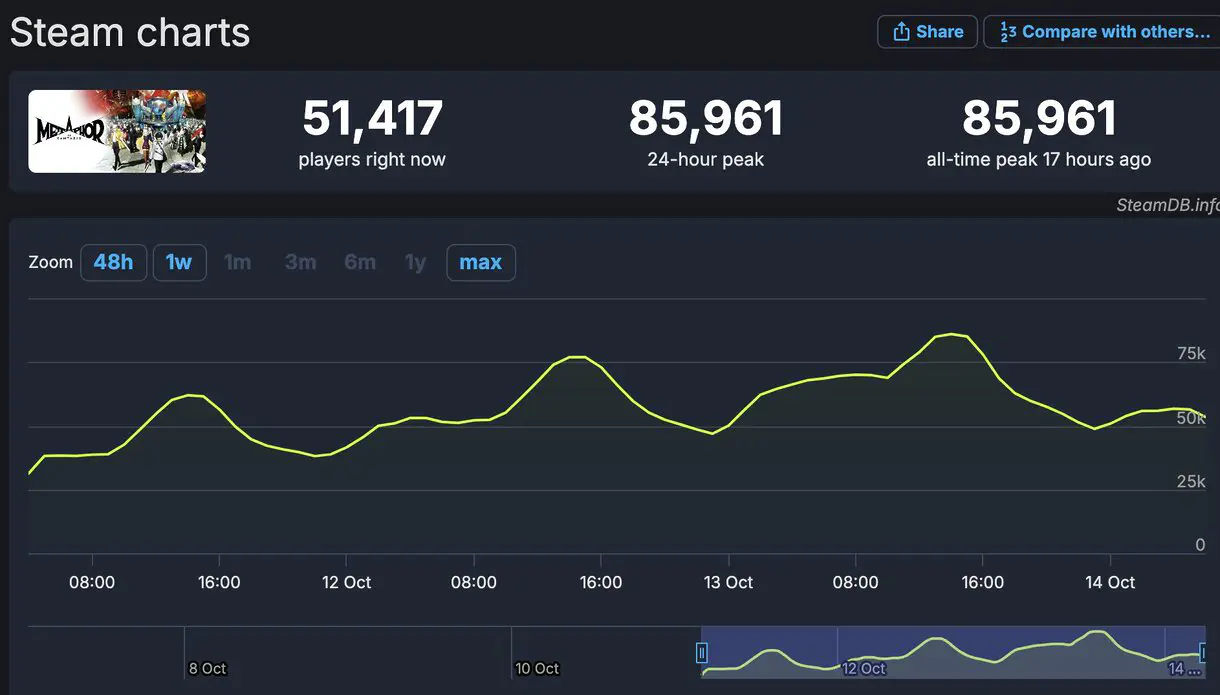Click the "8 Oct" navigator label

pyautogui.click(x=207, y=668)
